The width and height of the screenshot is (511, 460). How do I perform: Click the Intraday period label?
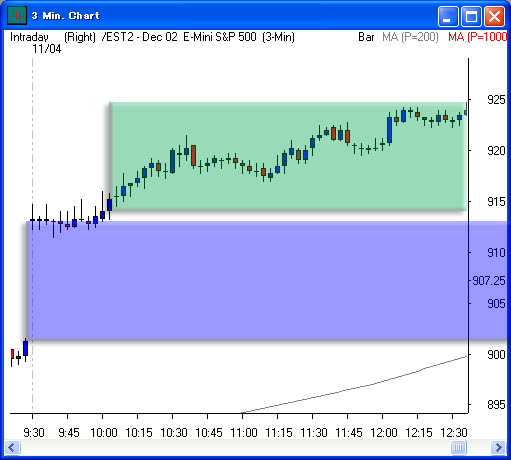click(x=29, y=37)
